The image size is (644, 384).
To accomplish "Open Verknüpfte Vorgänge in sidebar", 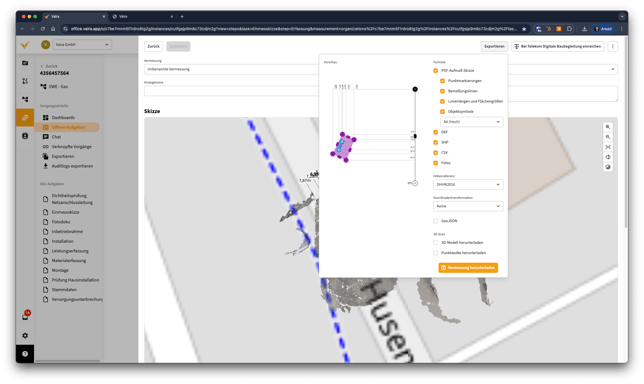I will pos(71,147).
